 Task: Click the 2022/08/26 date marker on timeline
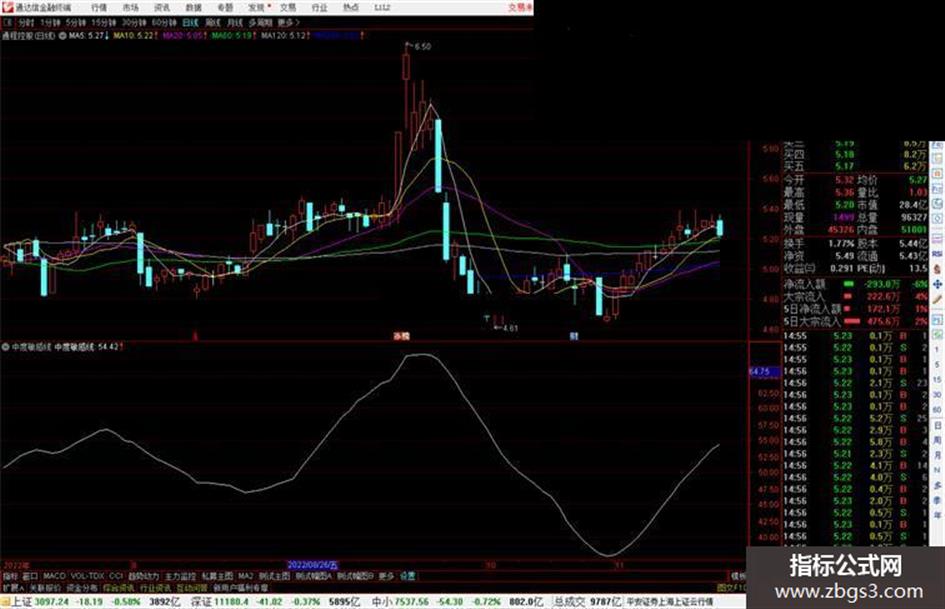click(x=313, y=566)
